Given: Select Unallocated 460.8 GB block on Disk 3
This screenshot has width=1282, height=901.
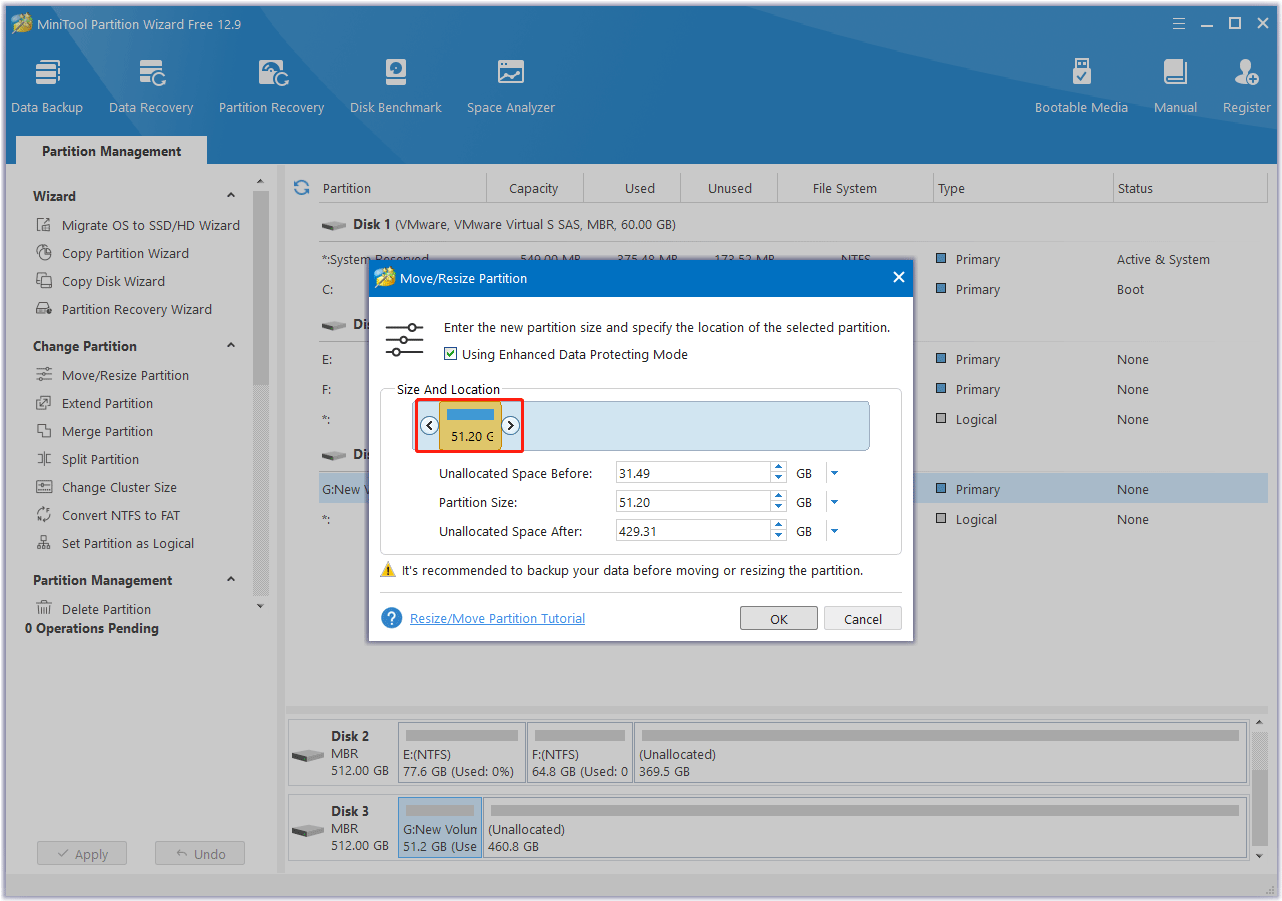Looking at the screenshot, I should tap(865, 828).
